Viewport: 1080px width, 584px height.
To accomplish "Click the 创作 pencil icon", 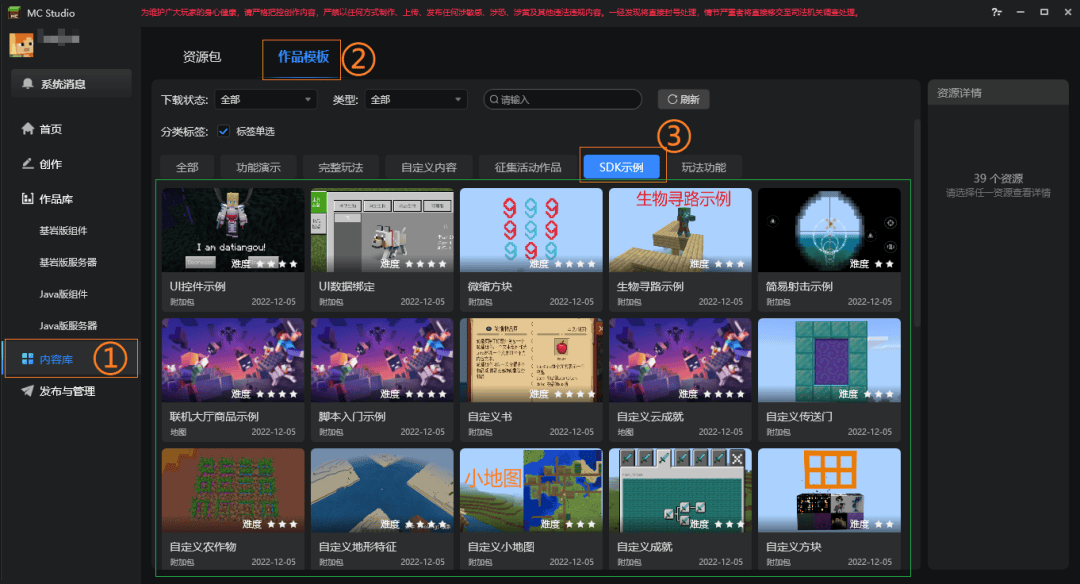I will [28, 163].
